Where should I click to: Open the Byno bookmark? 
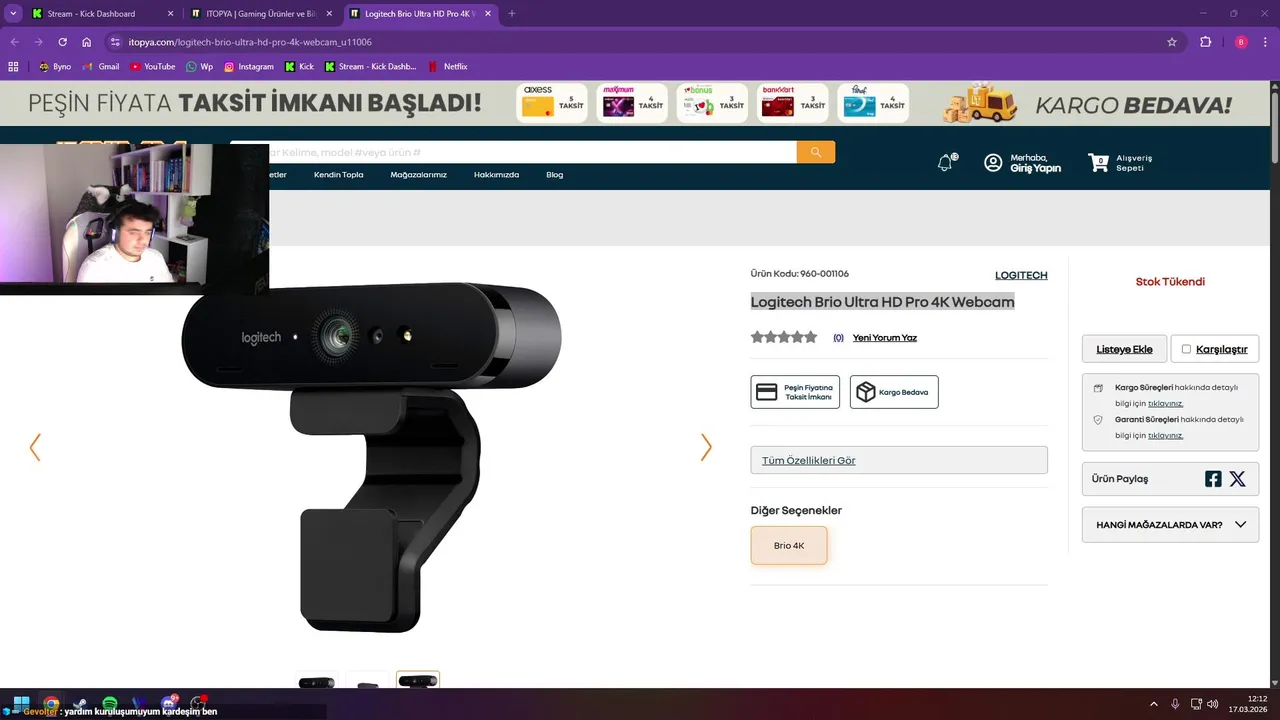coord(55,67)
